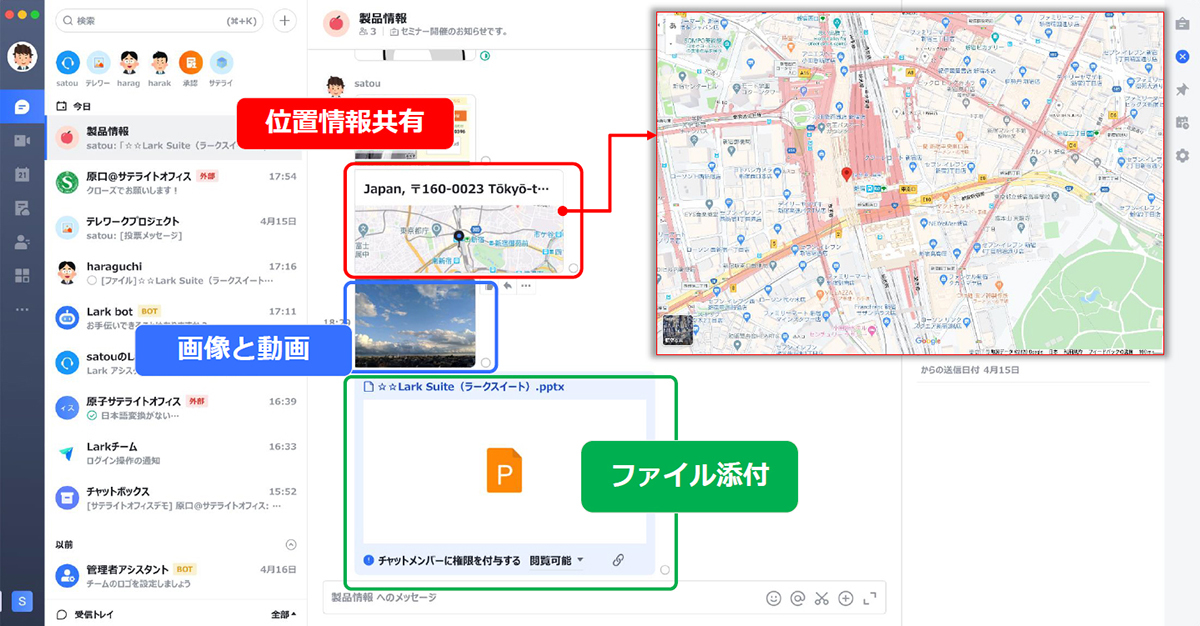Open 承認 approval shortcut icon
This screenshot has width=1200, height=626.
coord(190,63)
